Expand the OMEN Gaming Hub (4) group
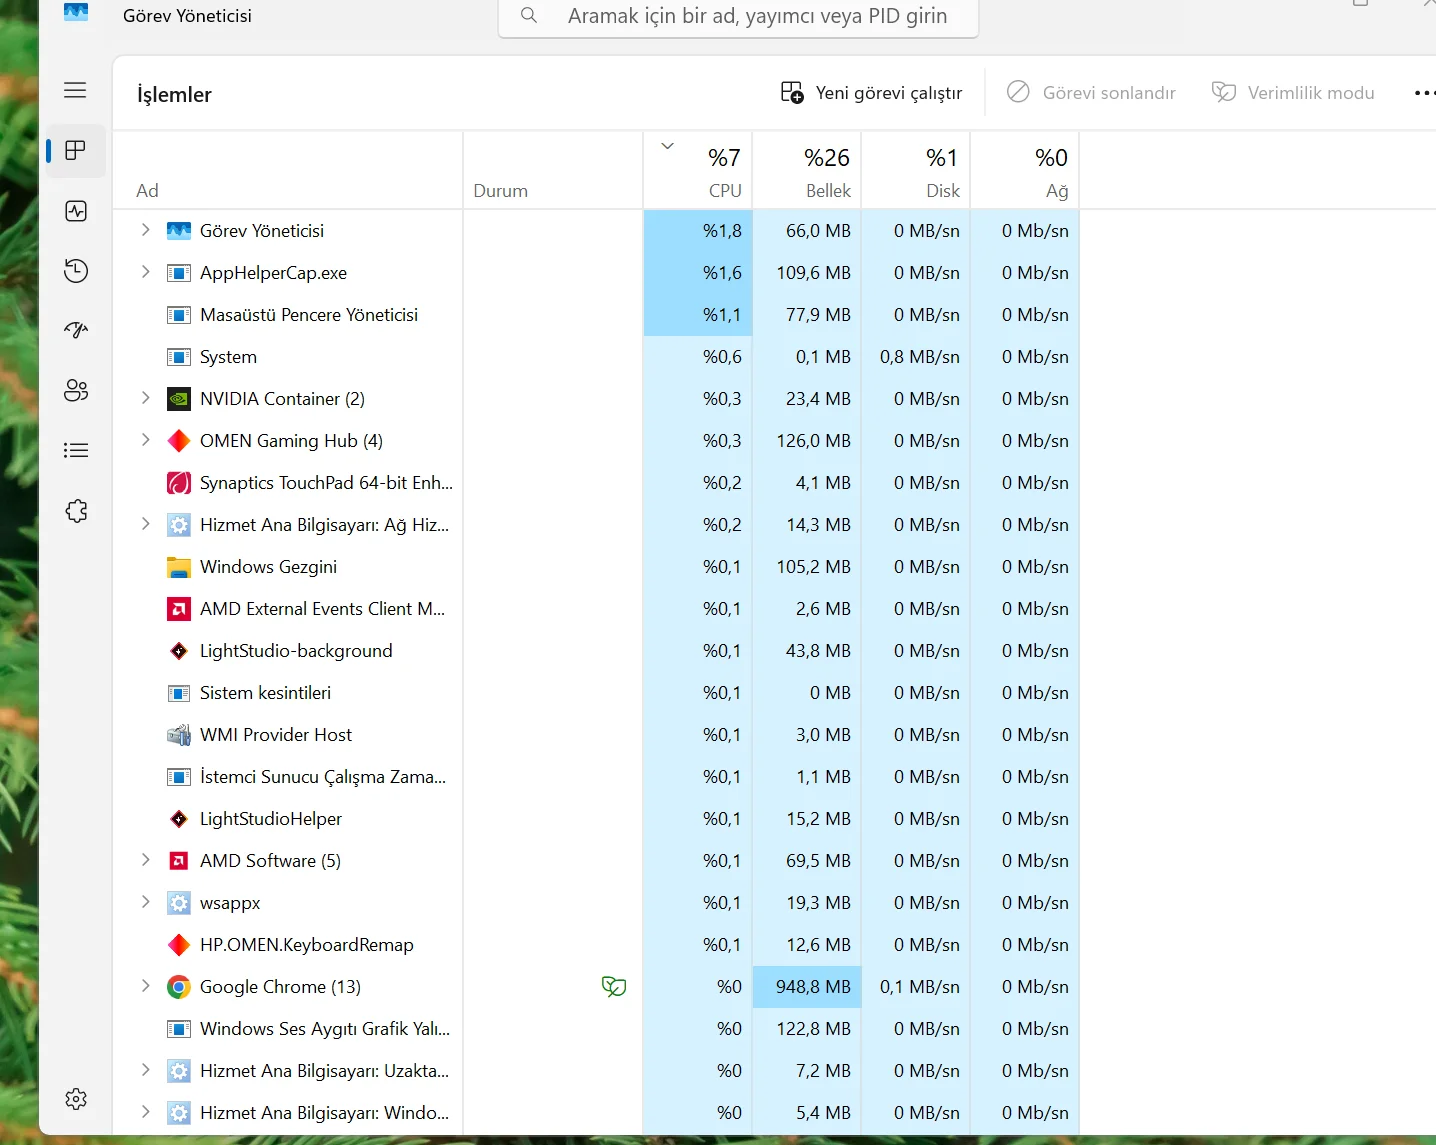 145,440
